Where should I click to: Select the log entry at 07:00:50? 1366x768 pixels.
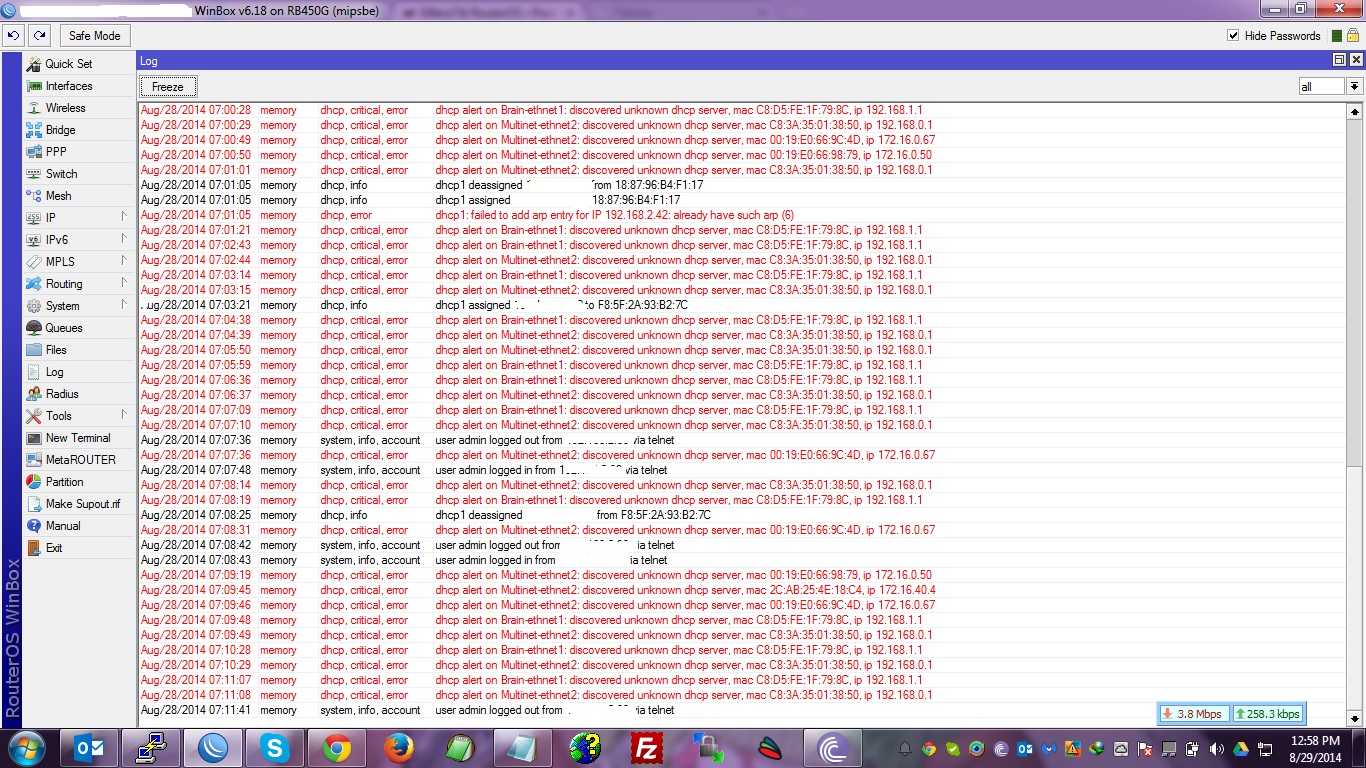(743, 155)
